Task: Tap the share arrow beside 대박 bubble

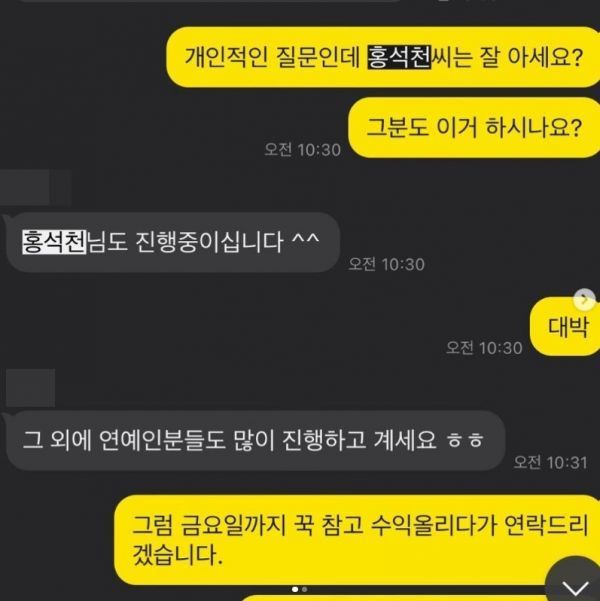Action: (x=584, y=299)
